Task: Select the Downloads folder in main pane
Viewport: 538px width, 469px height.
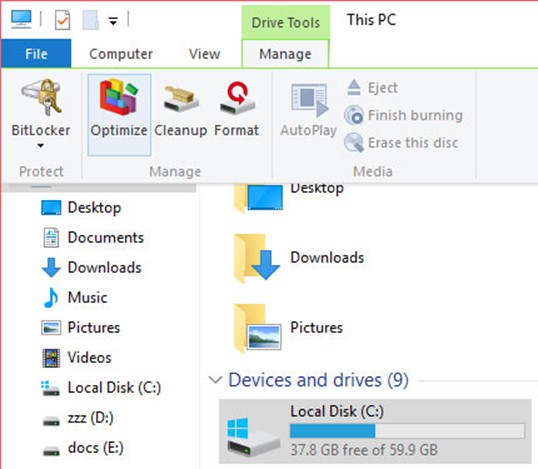Action: pos(299,258)
